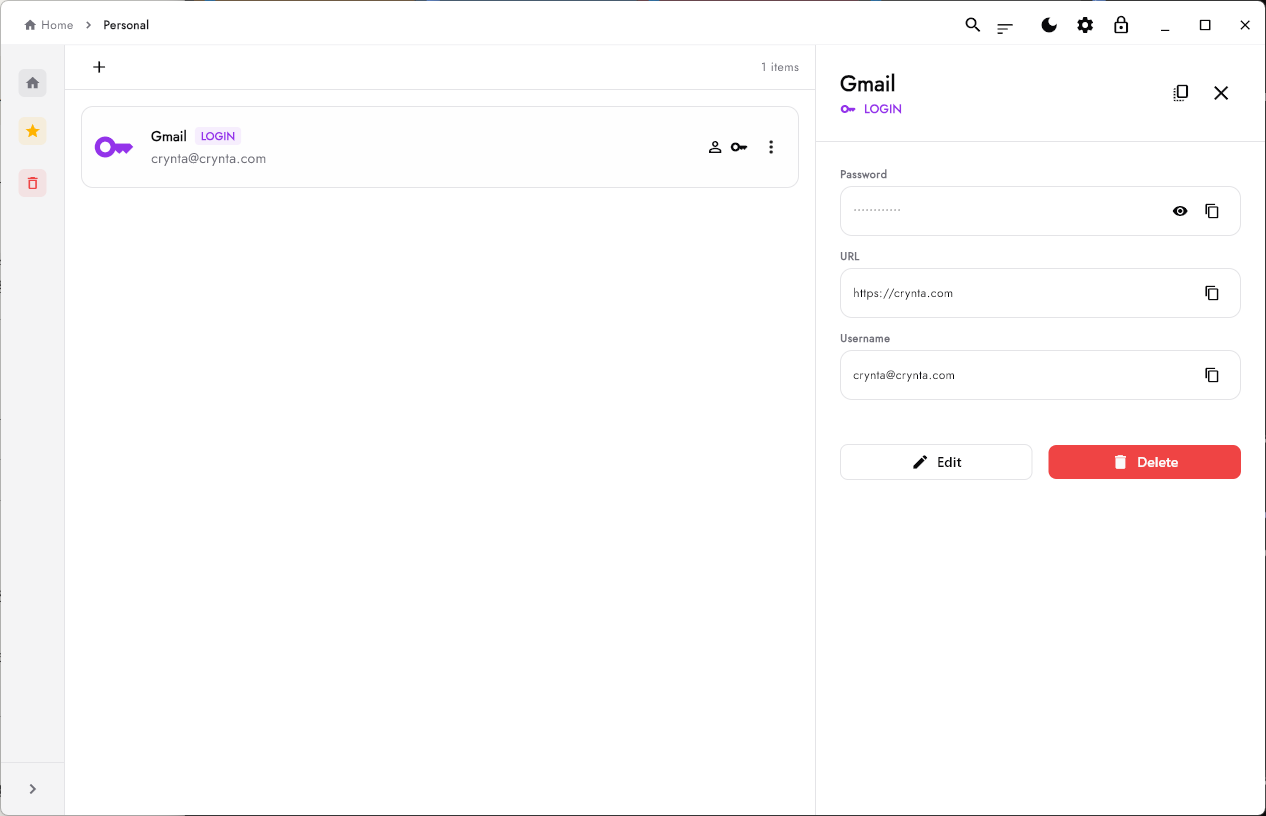
Task: Copy password key icon on Gmail row
Action: pos(739,147)
